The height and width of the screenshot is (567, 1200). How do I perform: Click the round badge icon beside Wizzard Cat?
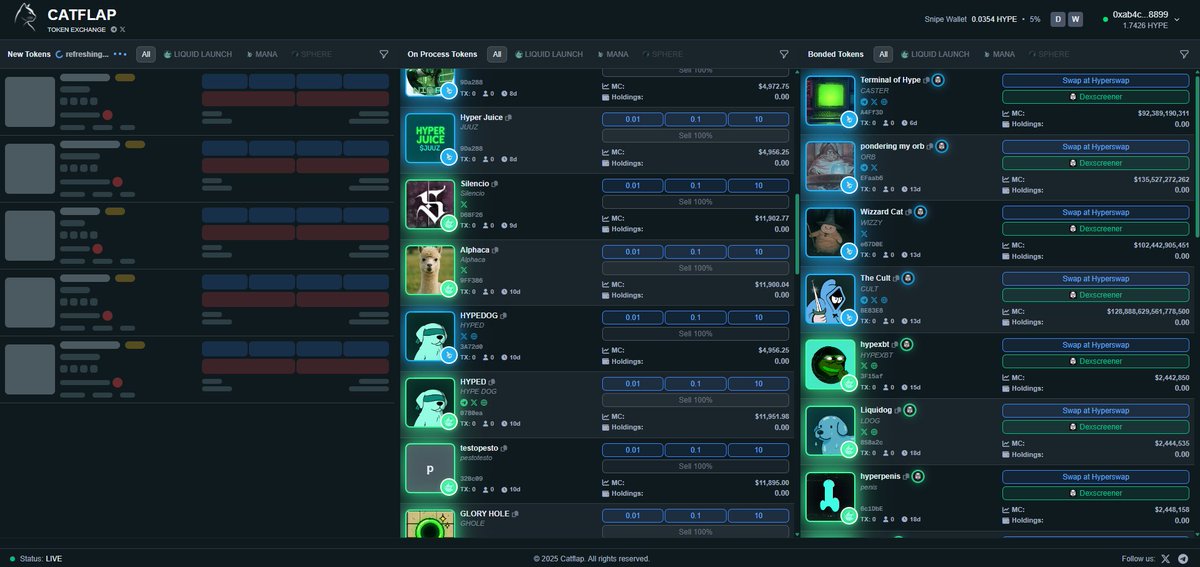(920, 212)
